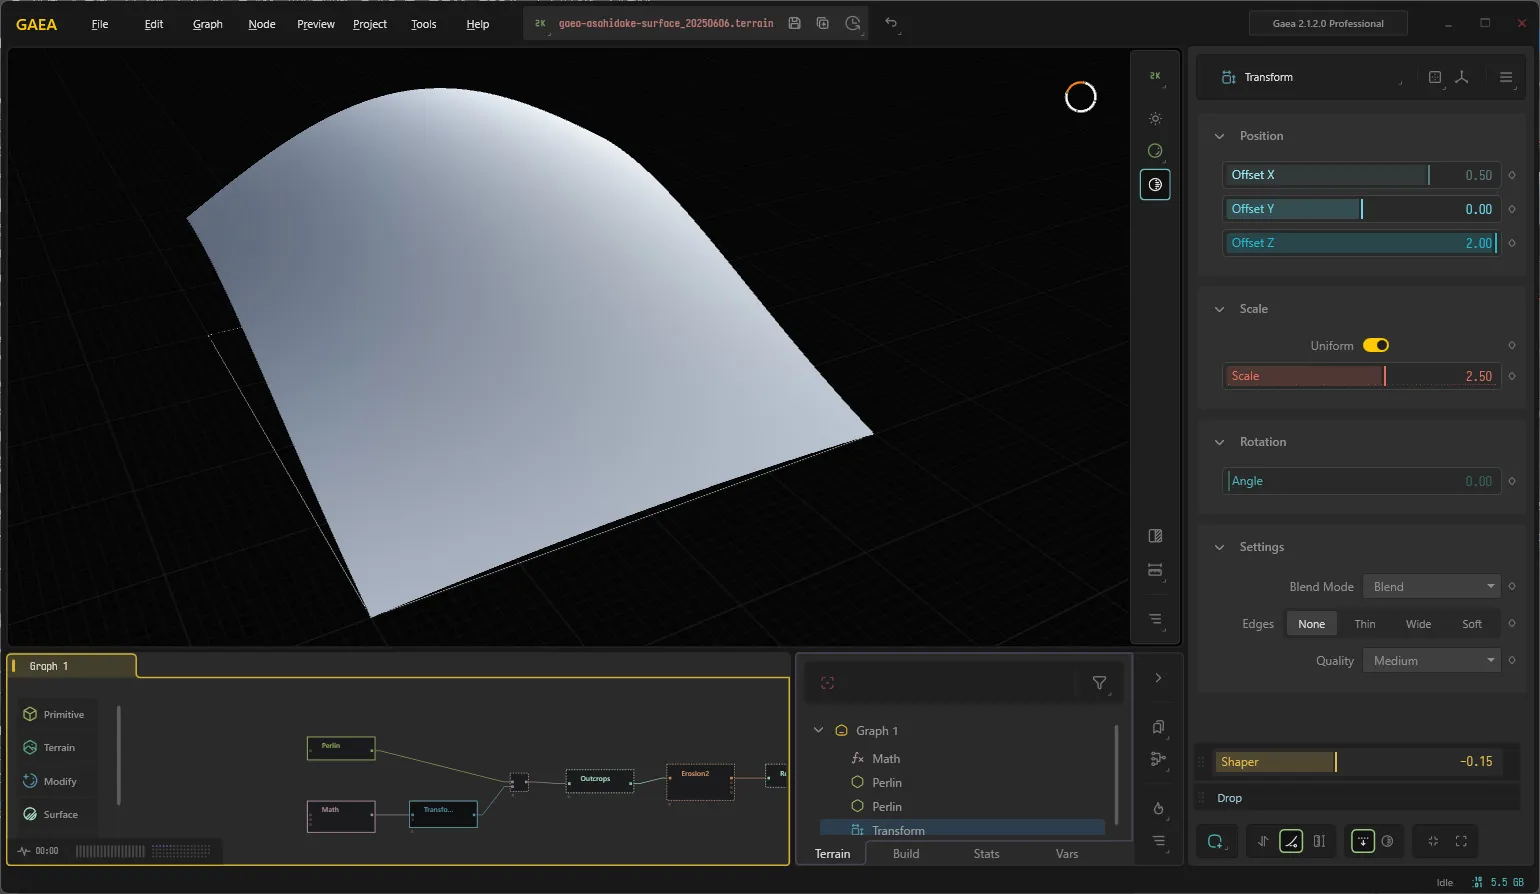Viewport: 1540px width, 894px height.
Task: Toggle the Uniform scale switch
Action: click(x=1376, y=345)
